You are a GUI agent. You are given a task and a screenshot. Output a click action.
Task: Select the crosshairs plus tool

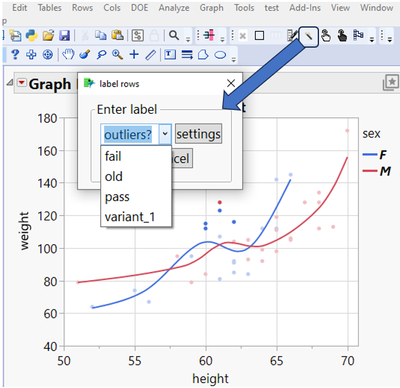point(134,54)
